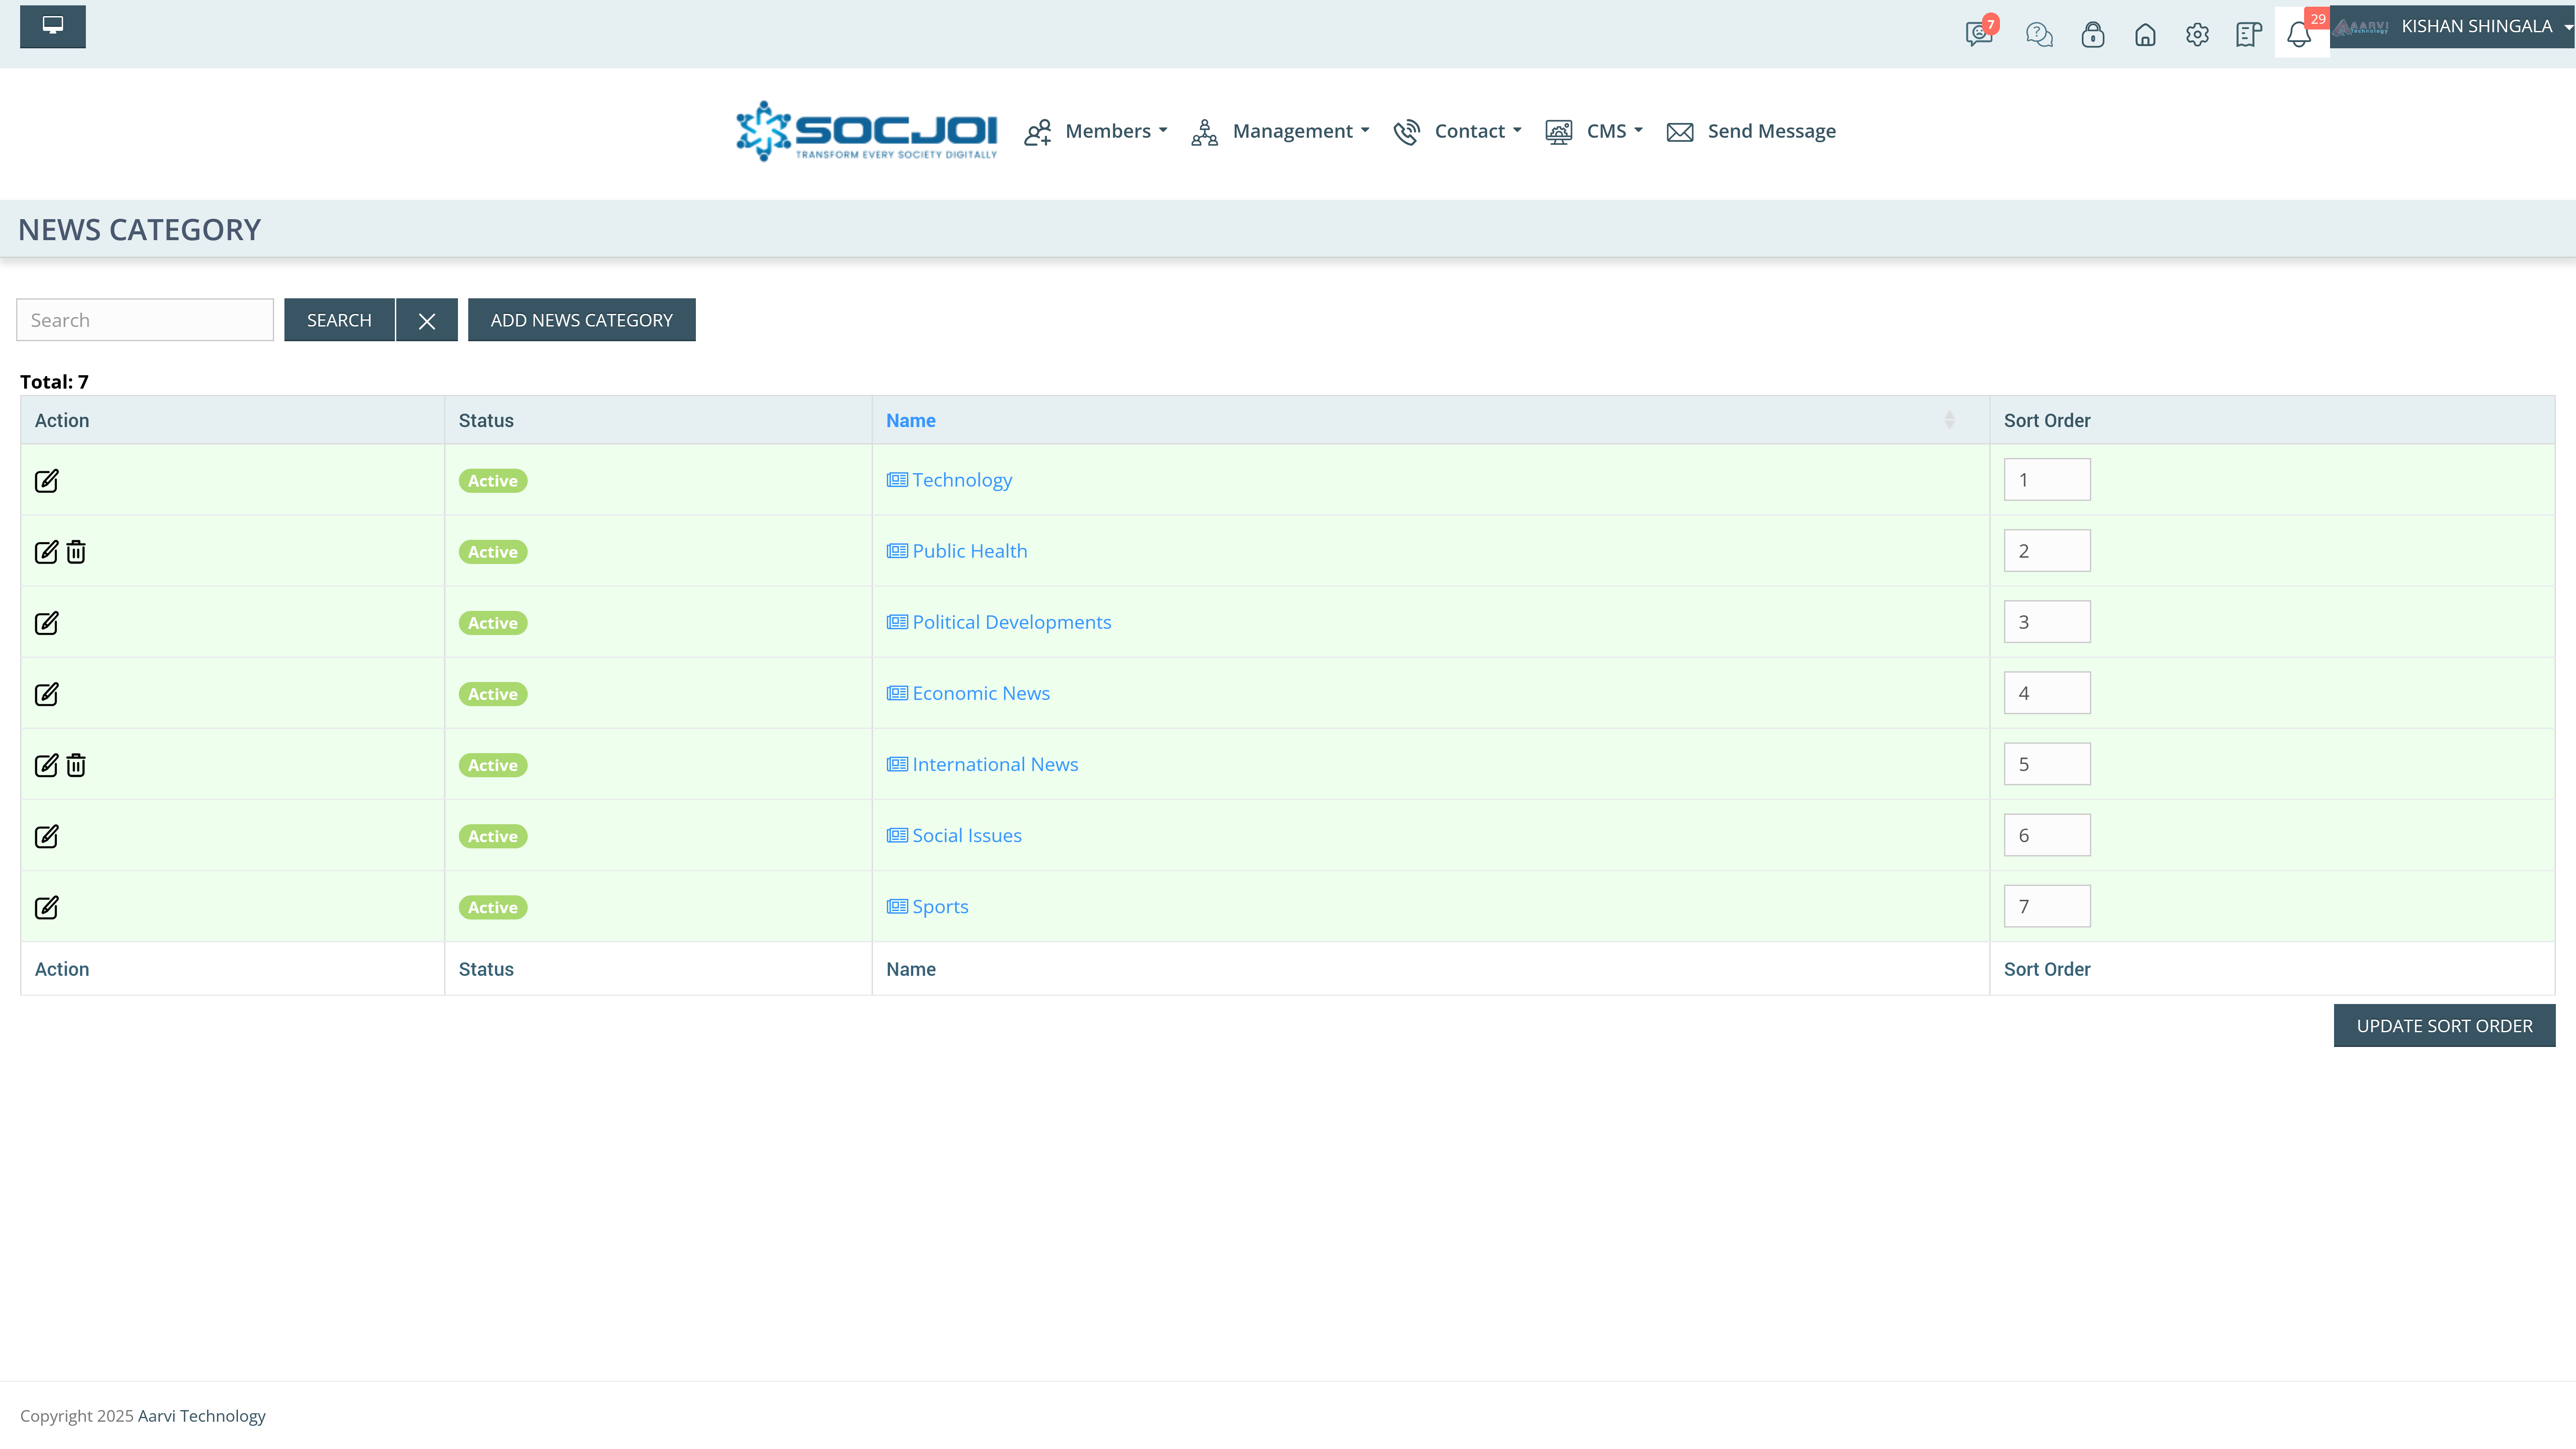Click the document list icon in the top bar

(x=2248, y=35)
